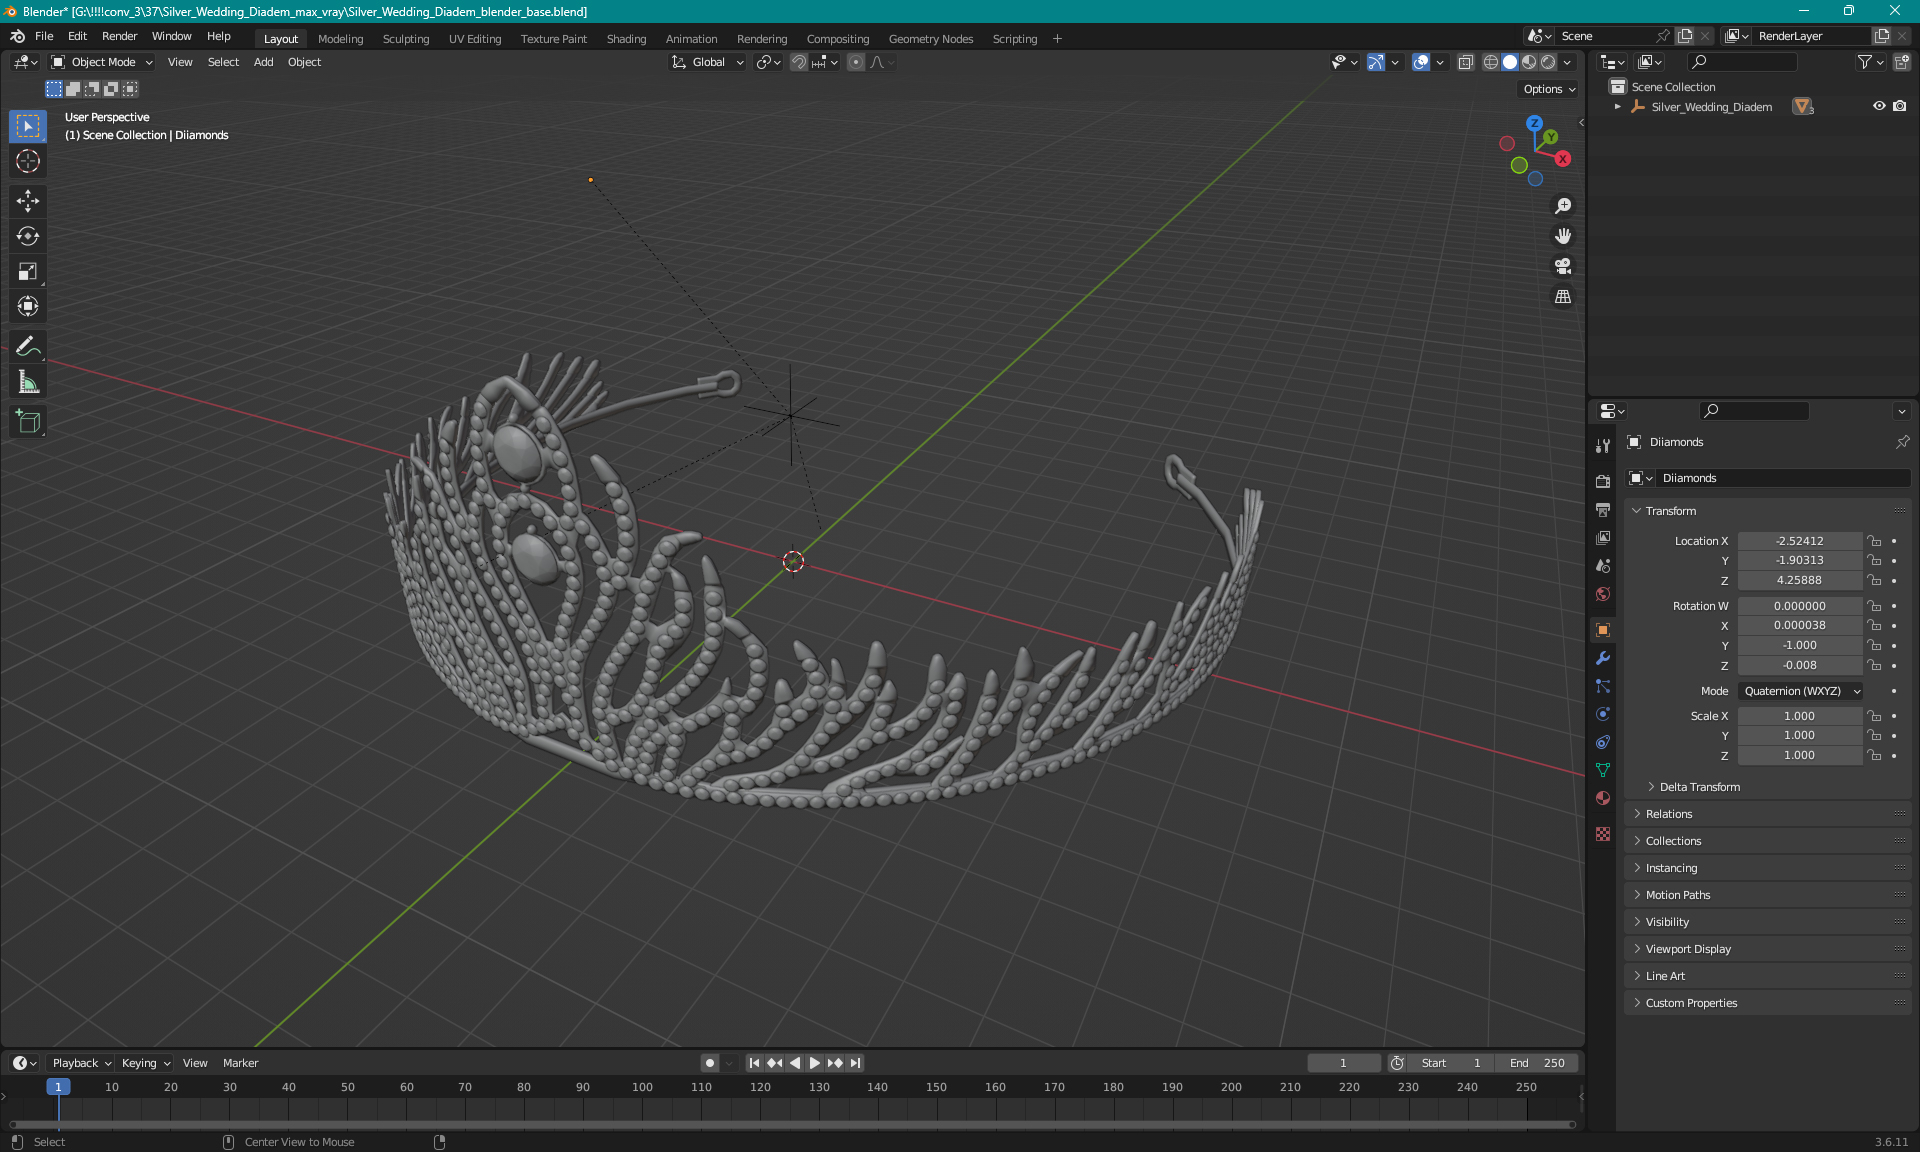
Task: Activate the Scale tool
Action: point(28,271)
